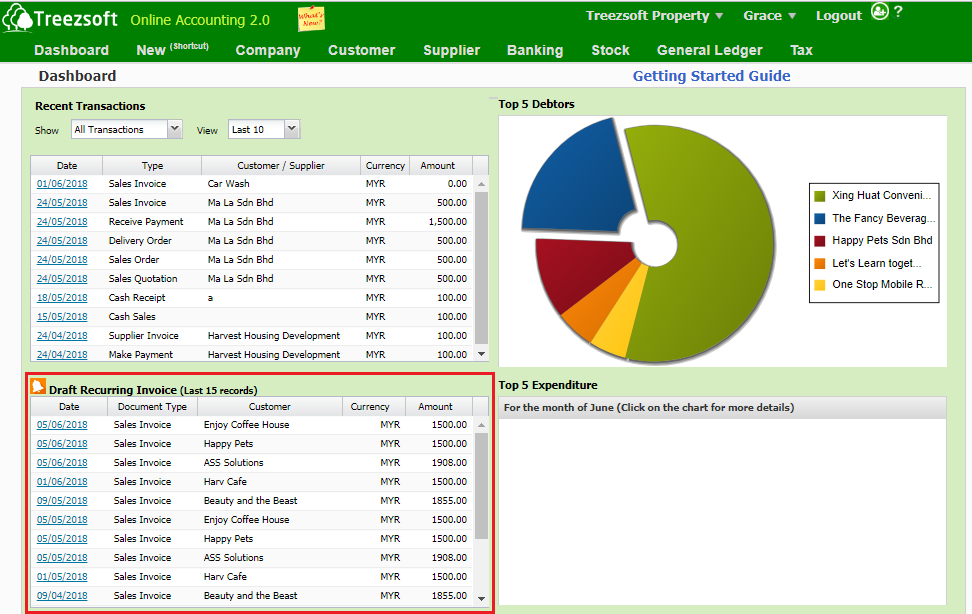The width and height of the screenshot is (972, 614).
Task: Open the "What's New" sticky note icon
Action: coord(309,17)
